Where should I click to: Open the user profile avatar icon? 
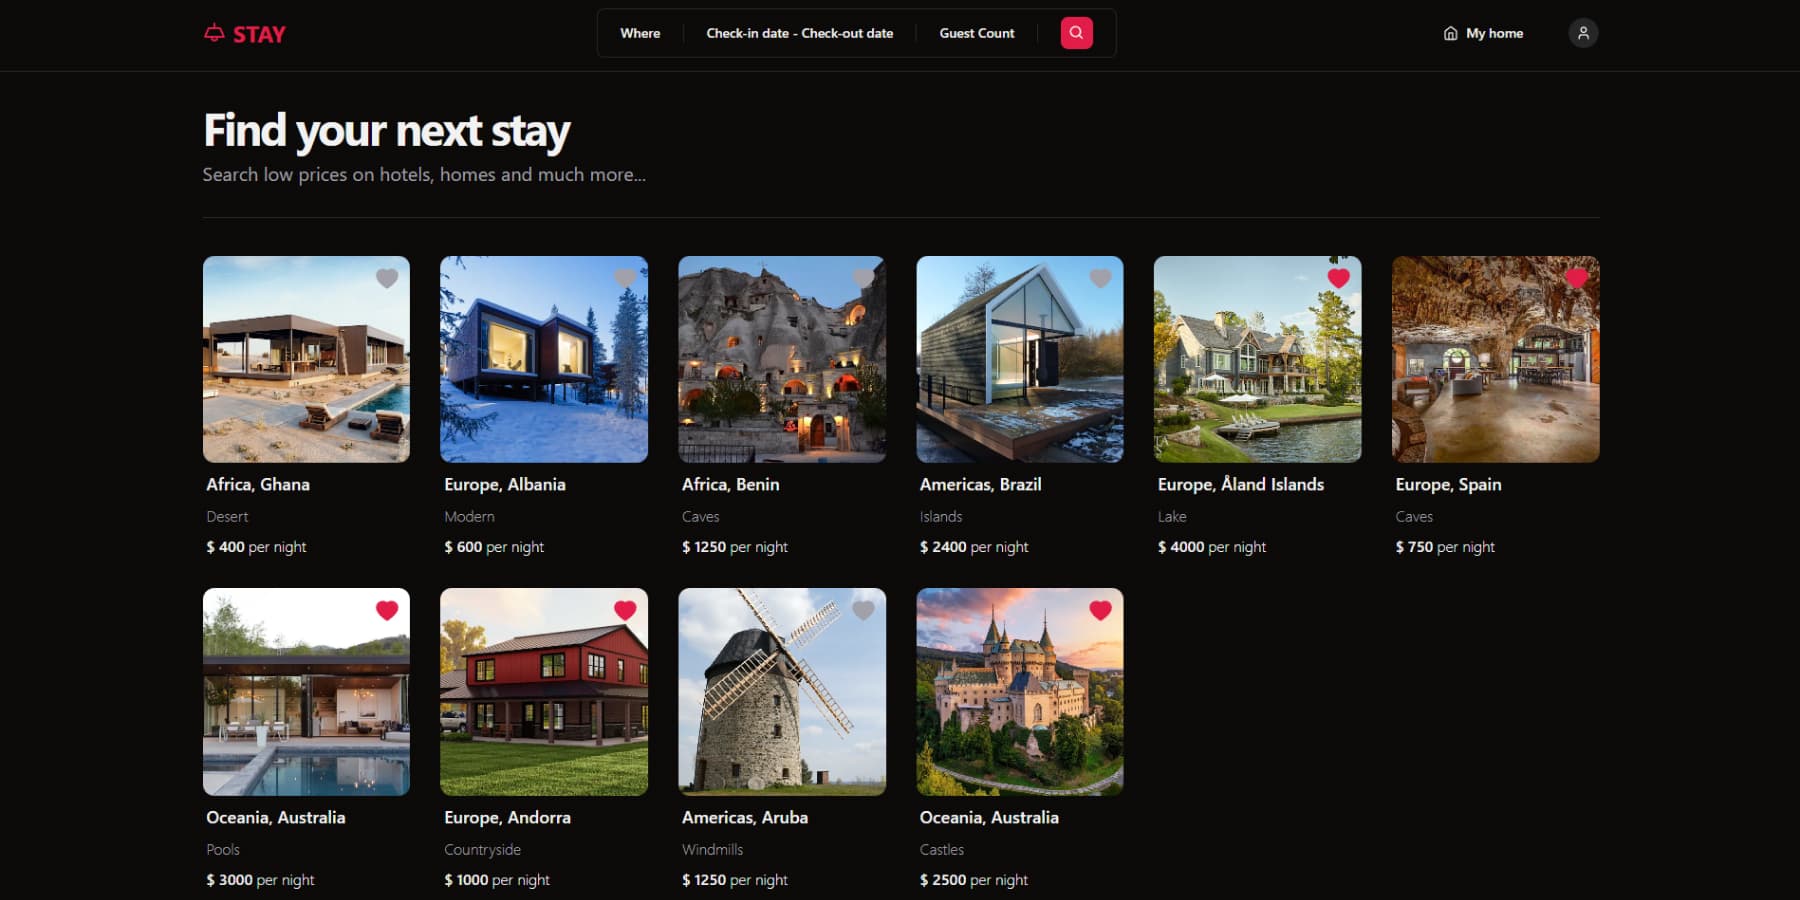[x=1583, y=33]
